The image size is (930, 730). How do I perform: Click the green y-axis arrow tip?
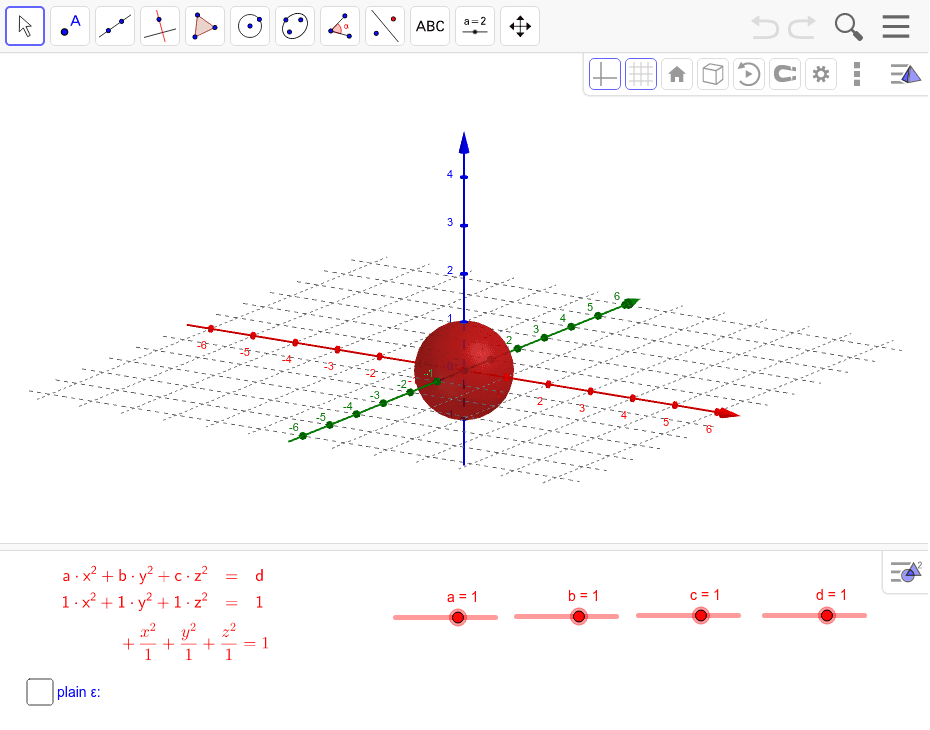[x=630, y=304]
